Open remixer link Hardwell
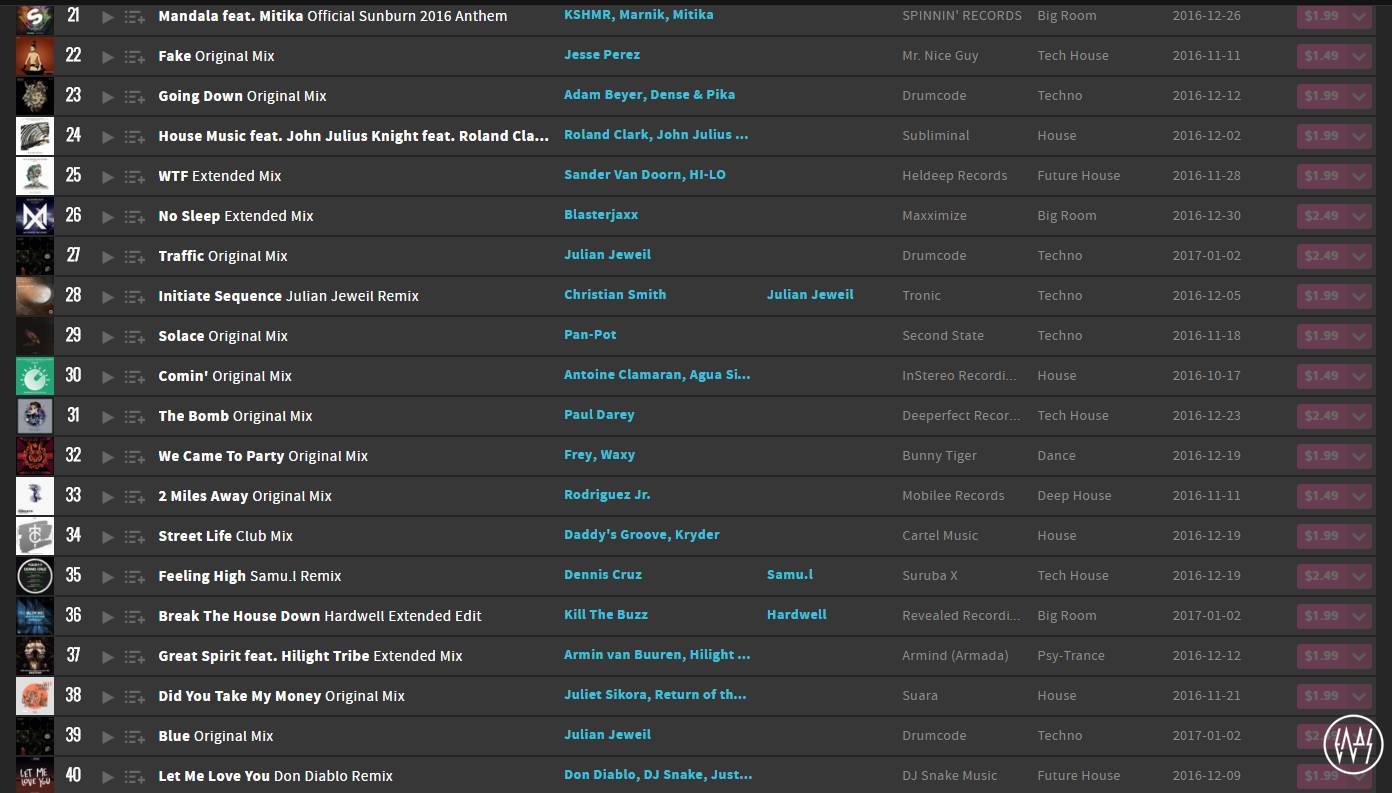1392x793 pixels. [797, 615]
